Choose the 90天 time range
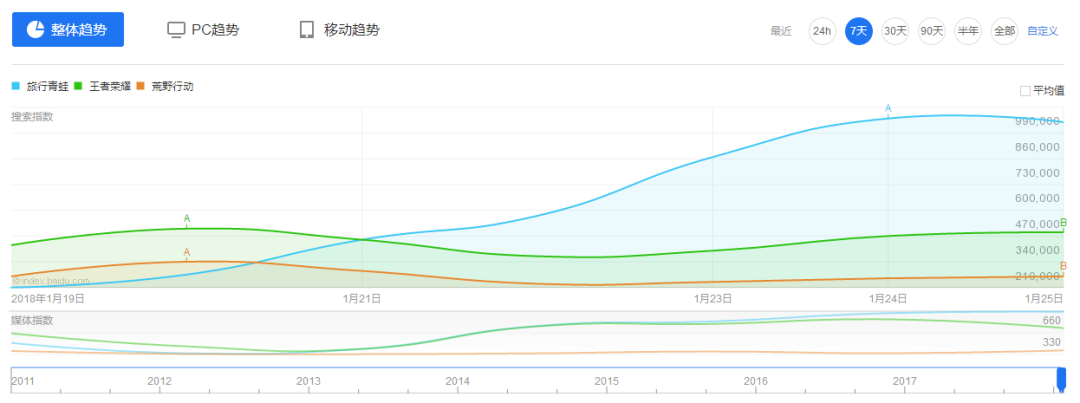 [x=932, y=31]
